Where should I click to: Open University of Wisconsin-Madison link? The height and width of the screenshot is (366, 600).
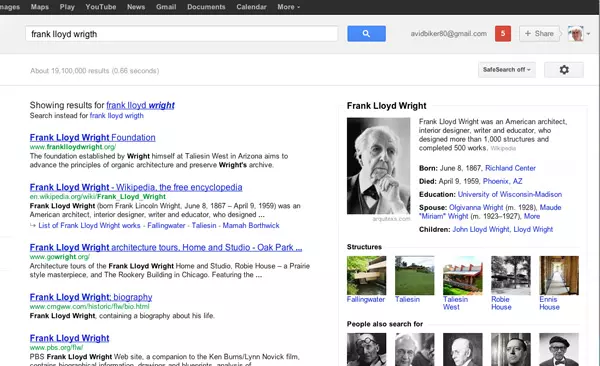510,194
